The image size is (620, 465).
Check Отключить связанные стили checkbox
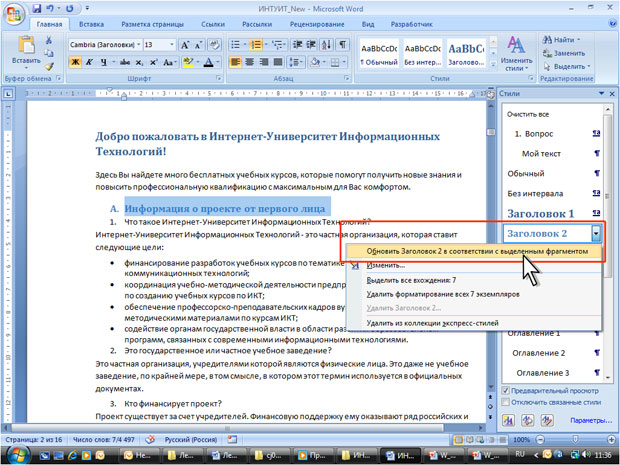point(505,402)
